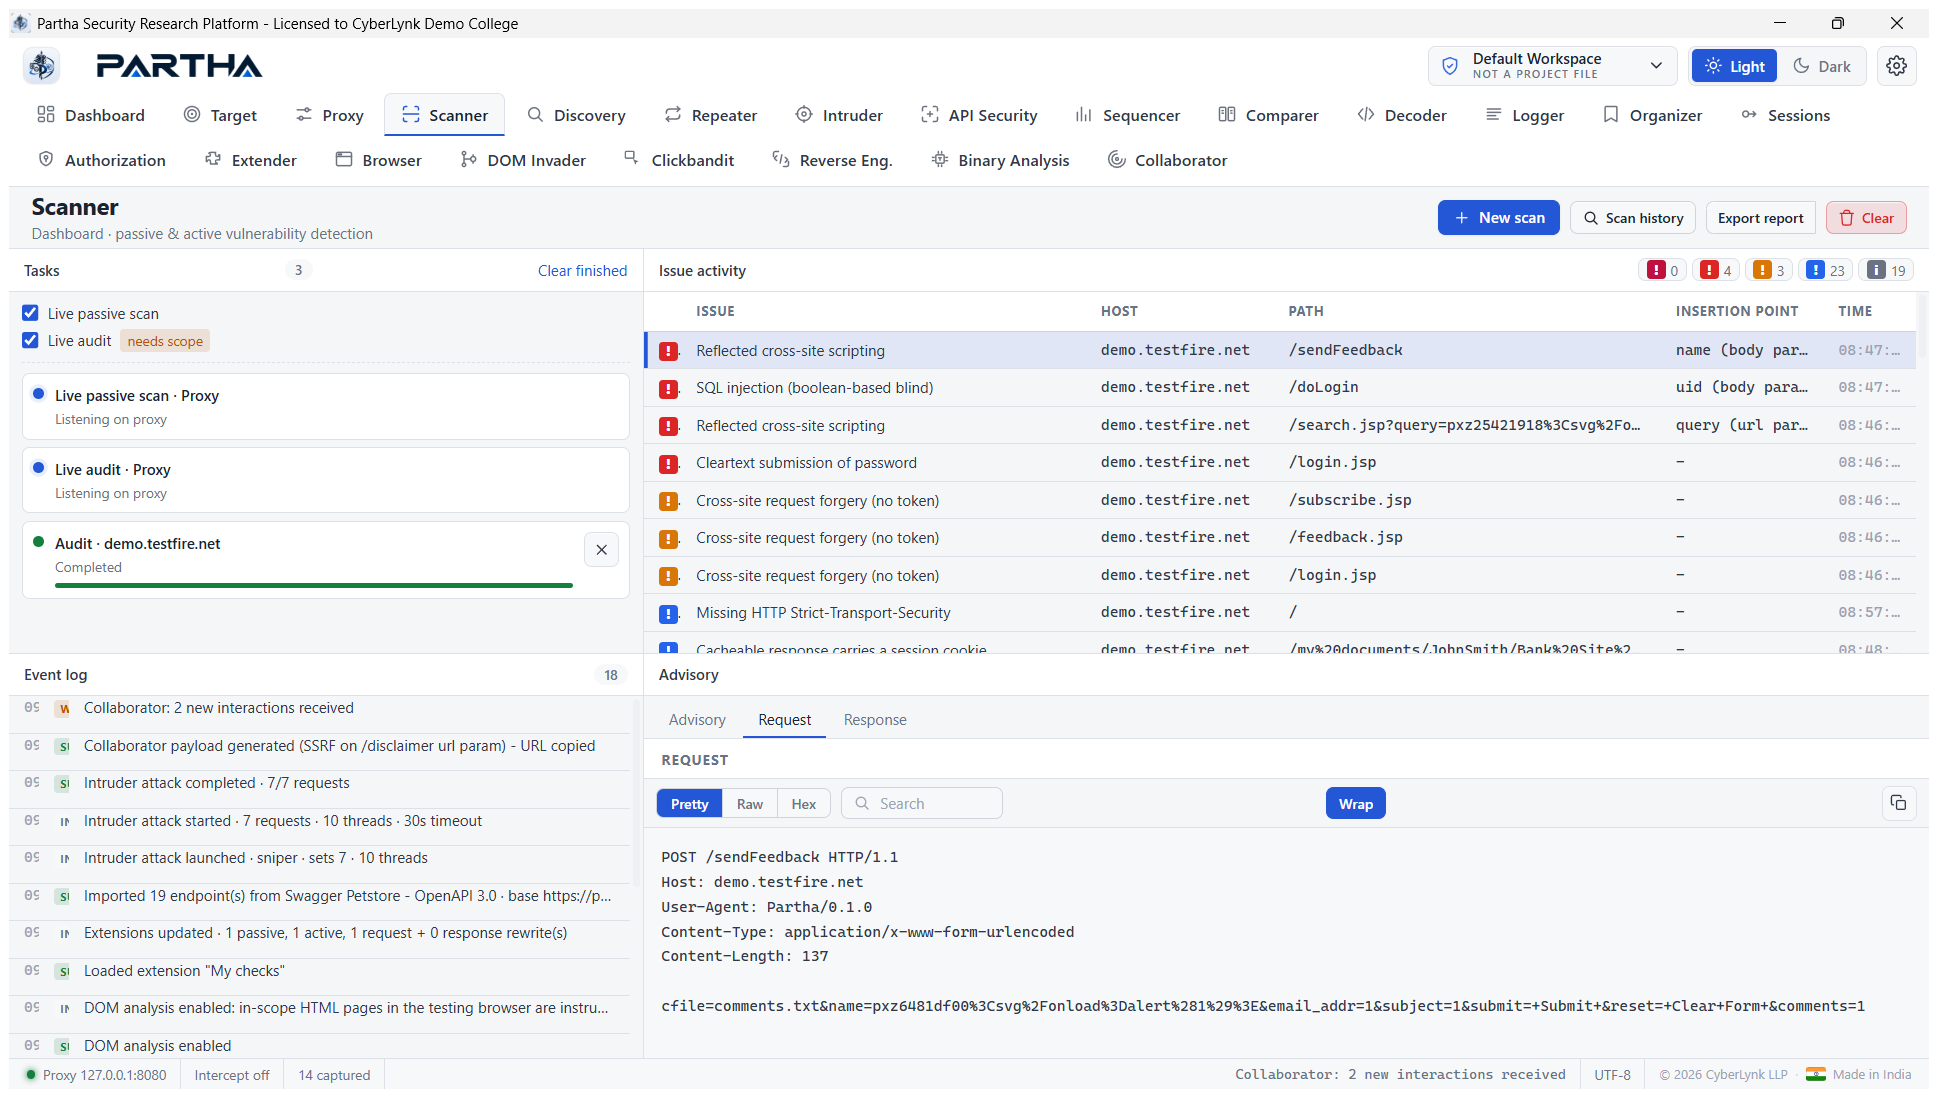Click critical severity filter badge showing 0

pos(1663,270)
